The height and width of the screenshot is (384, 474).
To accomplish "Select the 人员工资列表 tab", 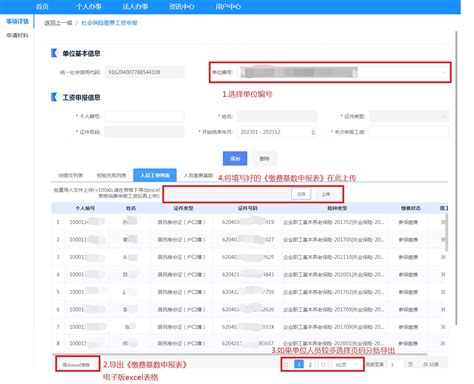I will pos(155,175).
